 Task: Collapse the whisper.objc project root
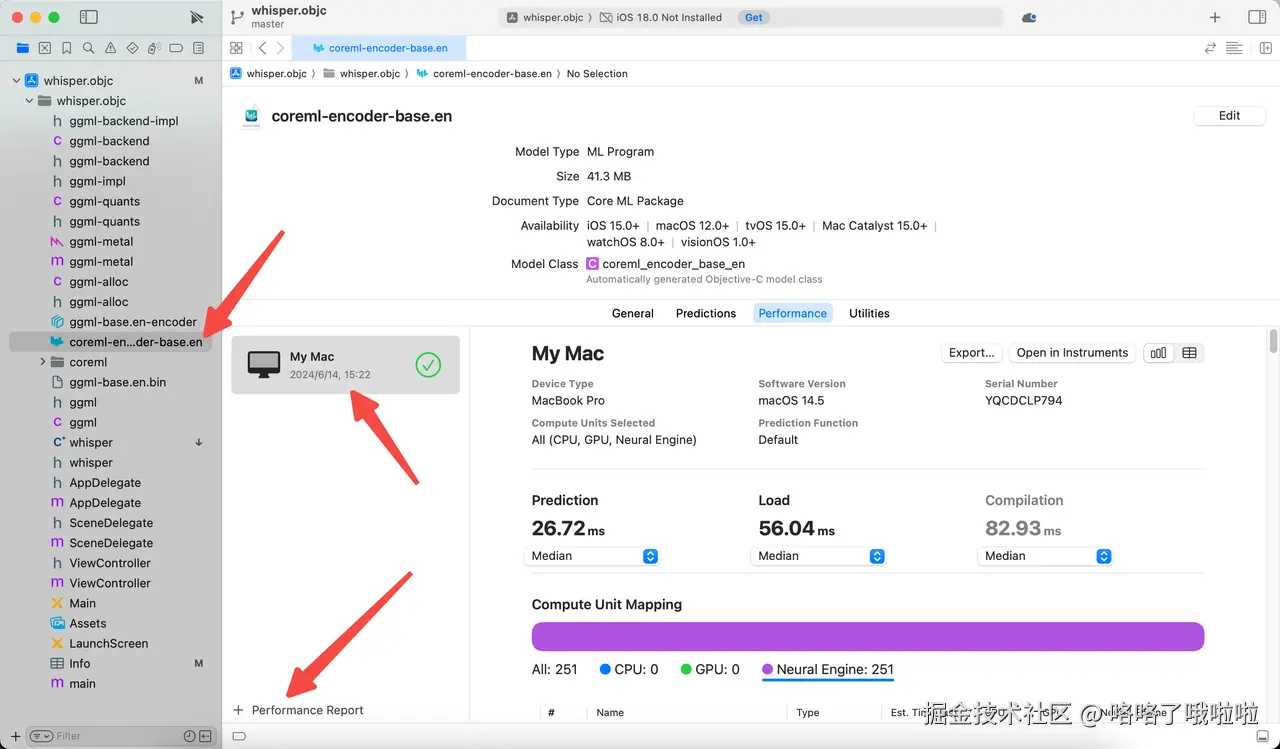point(16,81)
